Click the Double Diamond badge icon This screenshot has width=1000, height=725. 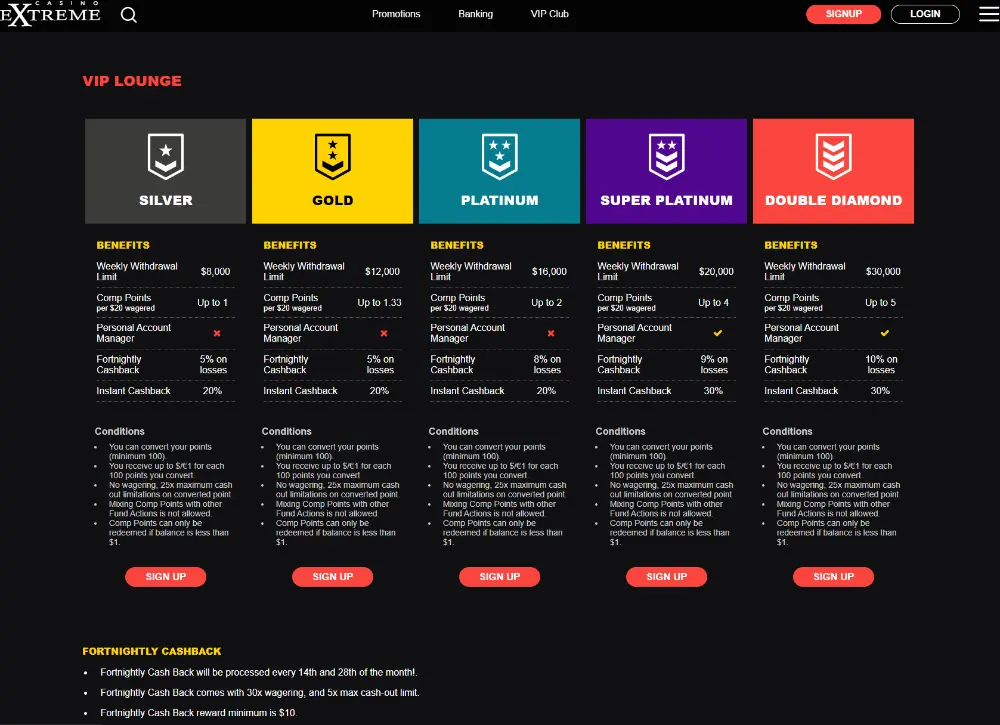click(834, 156)
